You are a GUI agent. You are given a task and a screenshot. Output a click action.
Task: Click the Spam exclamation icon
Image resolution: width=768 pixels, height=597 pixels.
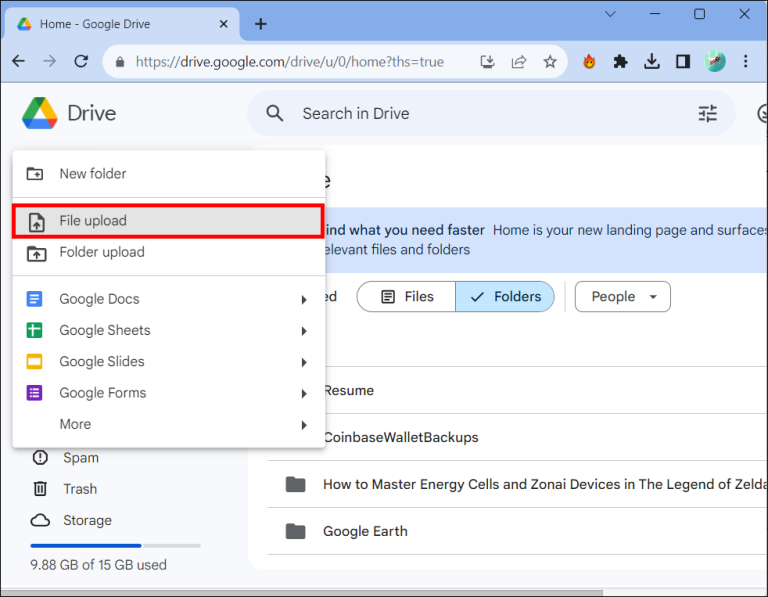(x=40, y=457)
